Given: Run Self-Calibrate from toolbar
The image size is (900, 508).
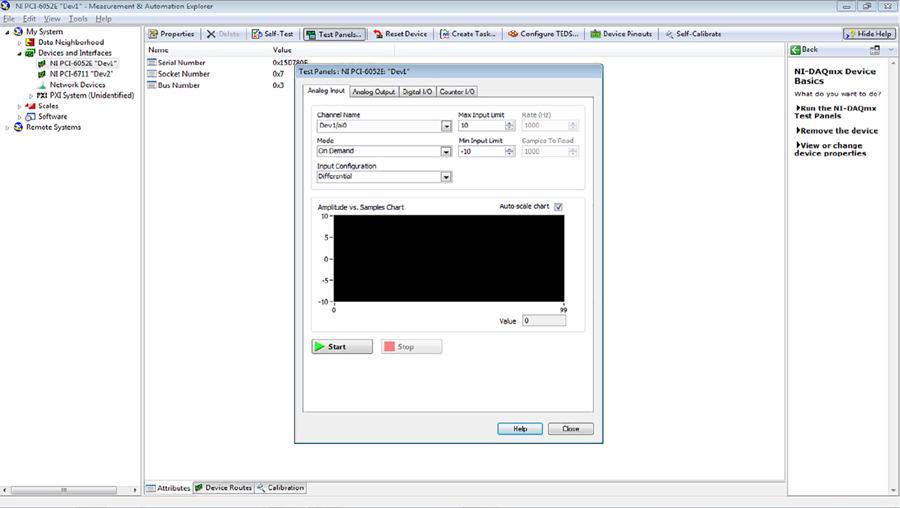Looking at the screenshot, I should (x=693, y=34).
